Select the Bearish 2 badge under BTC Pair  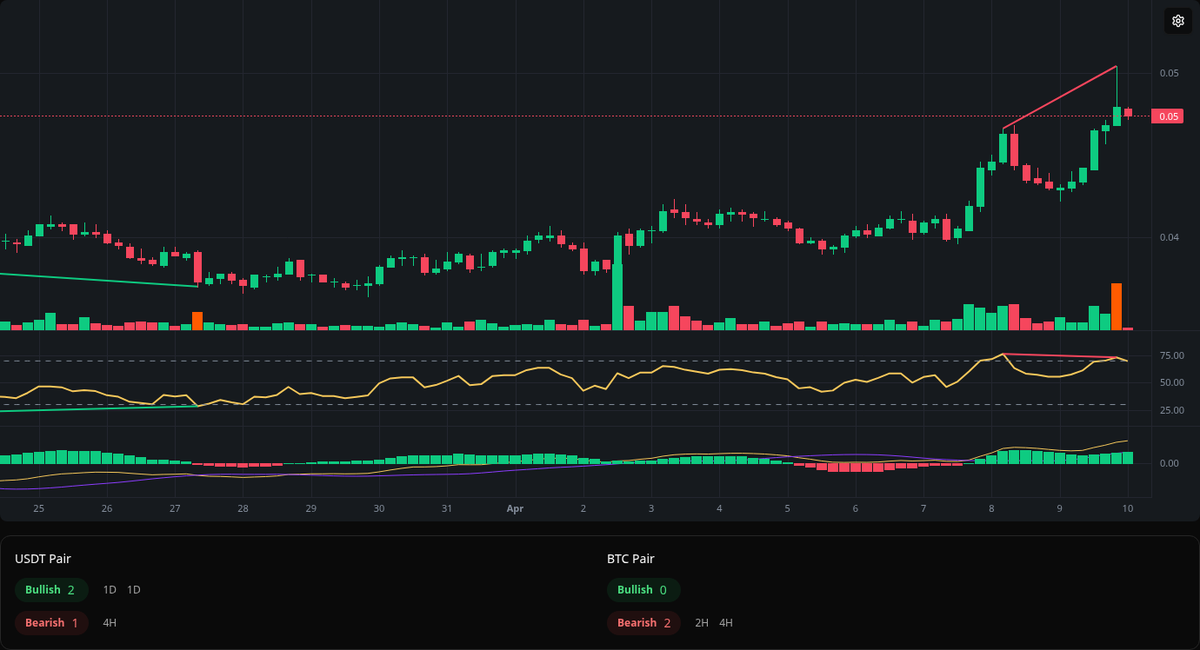point(643,623)
